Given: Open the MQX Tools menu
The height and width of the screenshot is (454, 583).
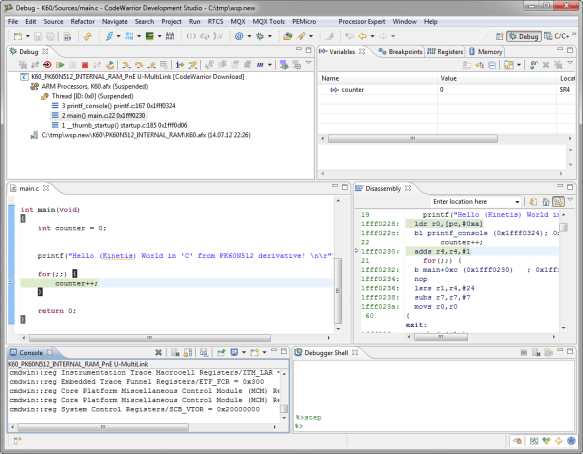Looking at the screenshot, I should [268, 22].
